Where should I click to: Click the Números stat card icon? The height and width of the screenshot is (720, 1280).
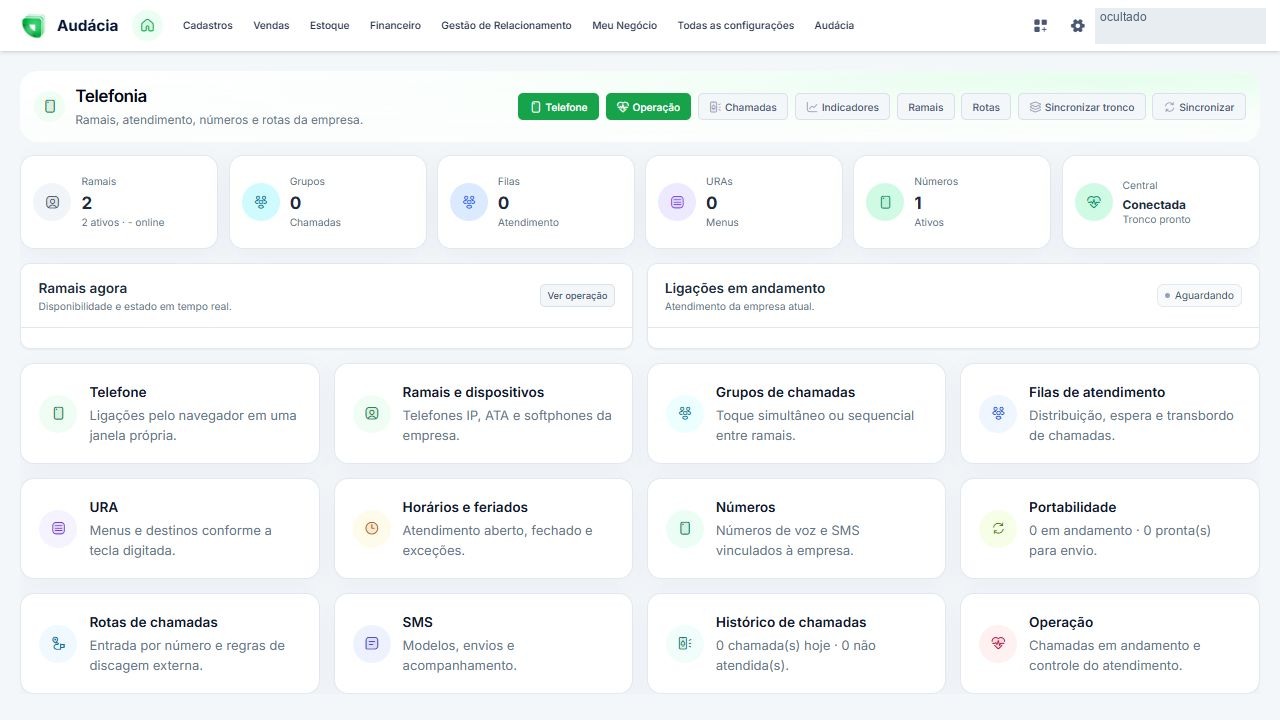point(885,202)
